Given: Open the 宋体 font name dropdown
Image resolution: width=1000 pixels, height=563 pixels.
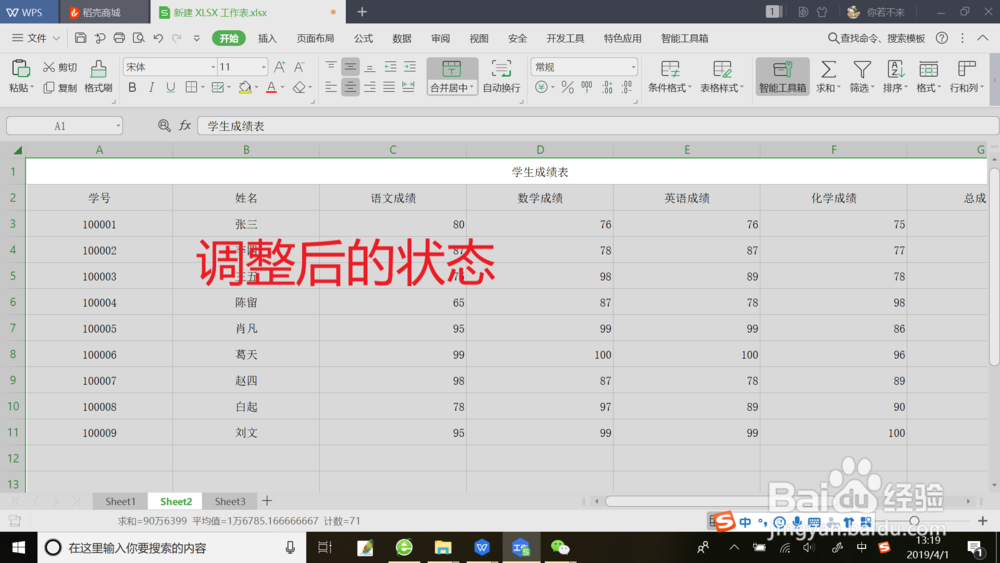Looking at the screenshot, I should pos(213,67).
